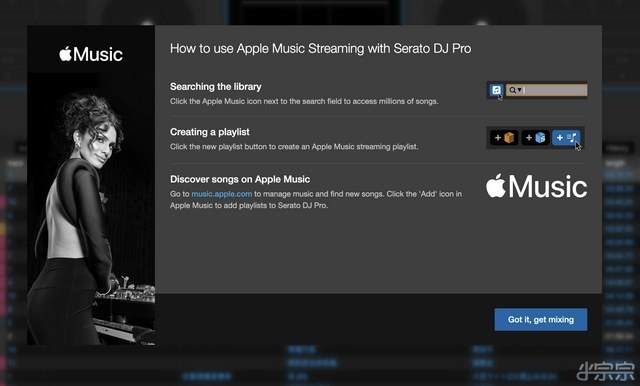The image size is (640, 386).
Task: Click the description about accessing millions of songs
Action: pos(304,101)
